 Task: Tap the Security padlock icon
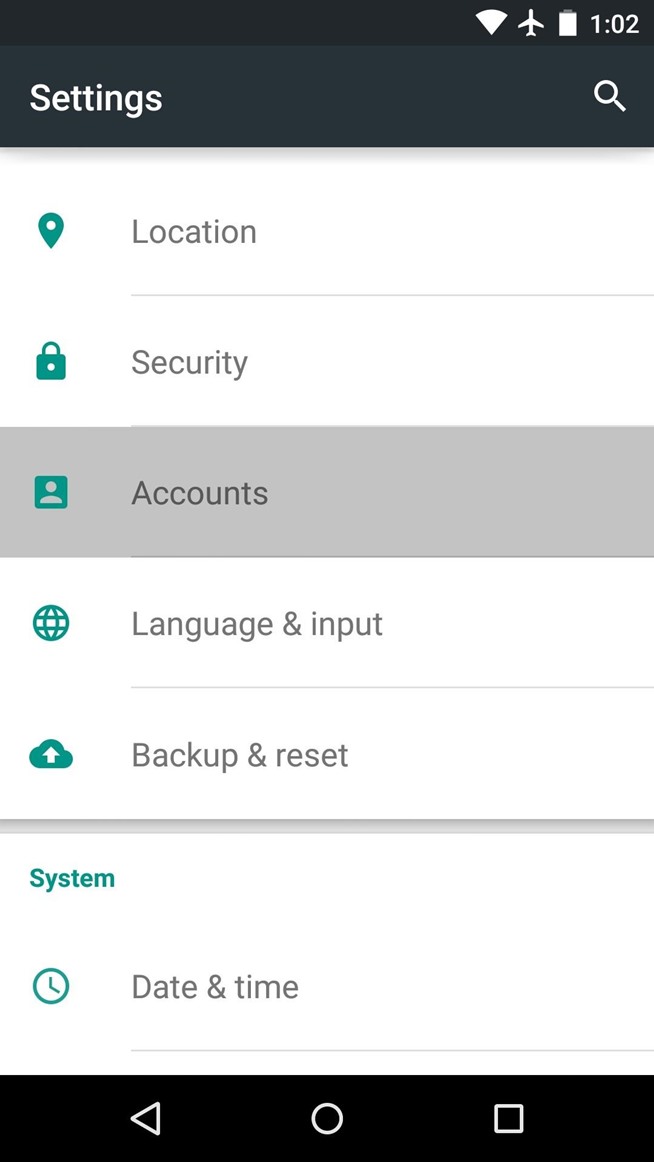click(50, 362)
